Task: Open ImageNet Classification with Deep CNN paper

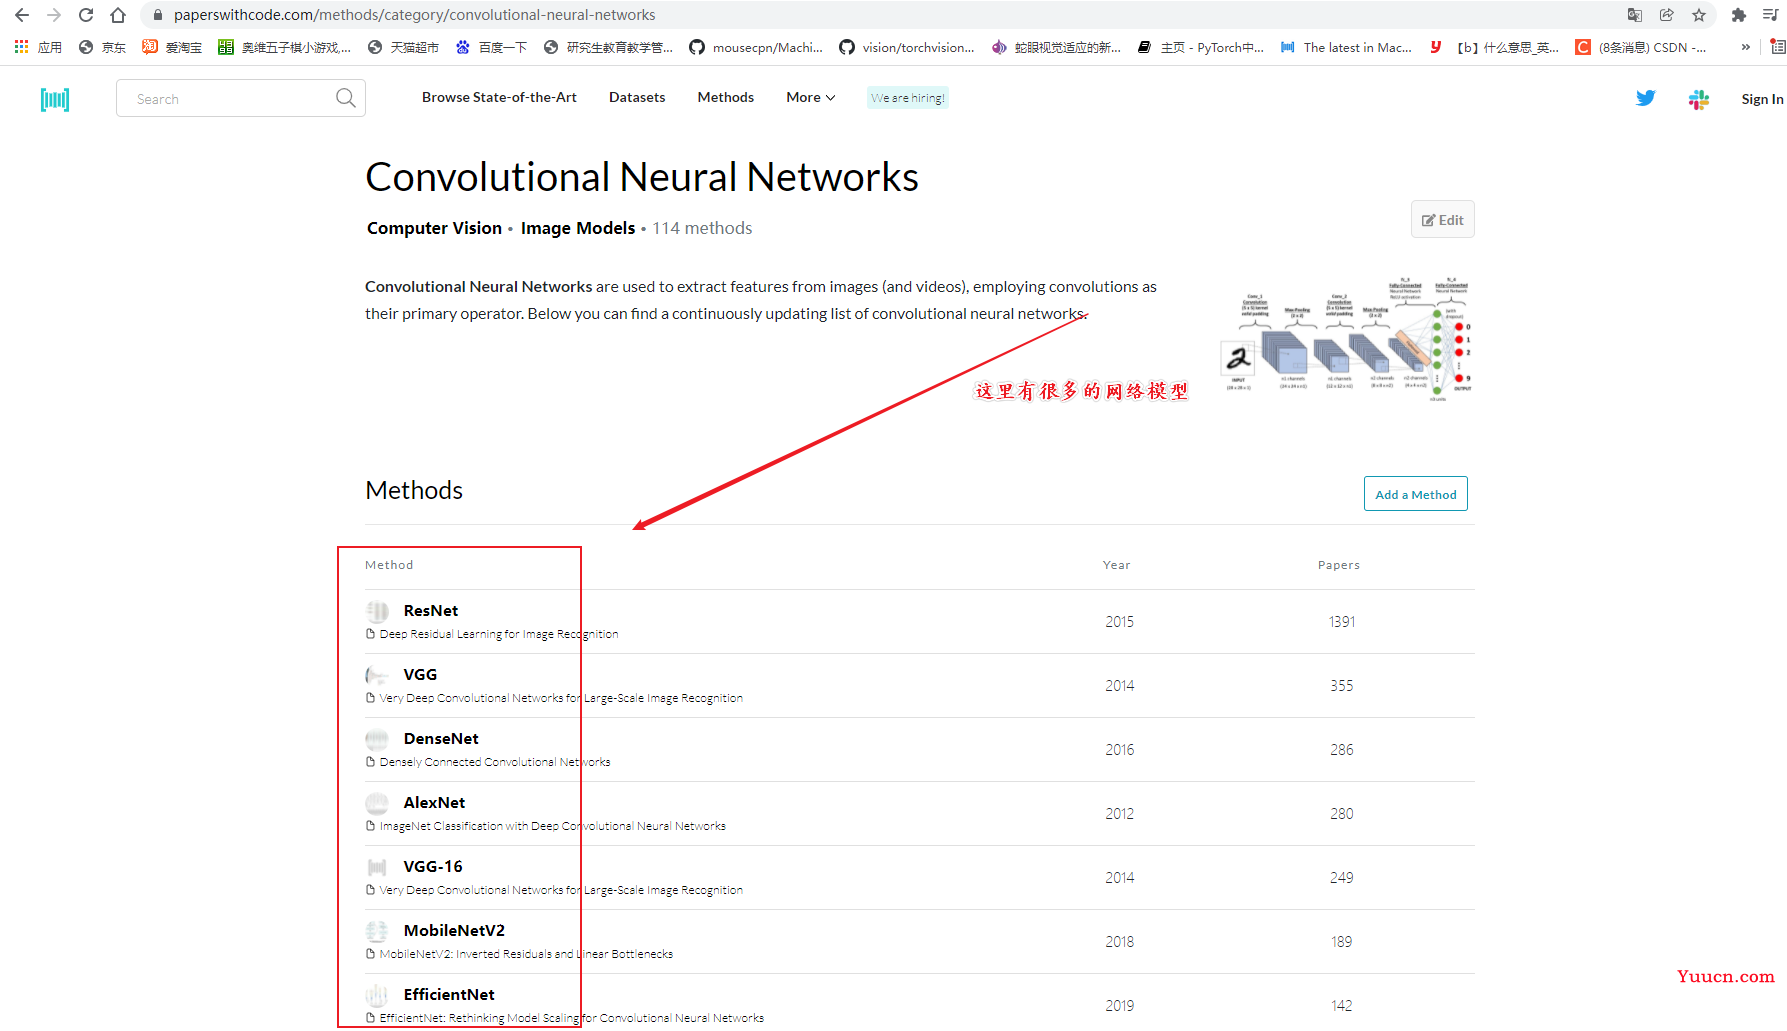Action: coord(553,826)
